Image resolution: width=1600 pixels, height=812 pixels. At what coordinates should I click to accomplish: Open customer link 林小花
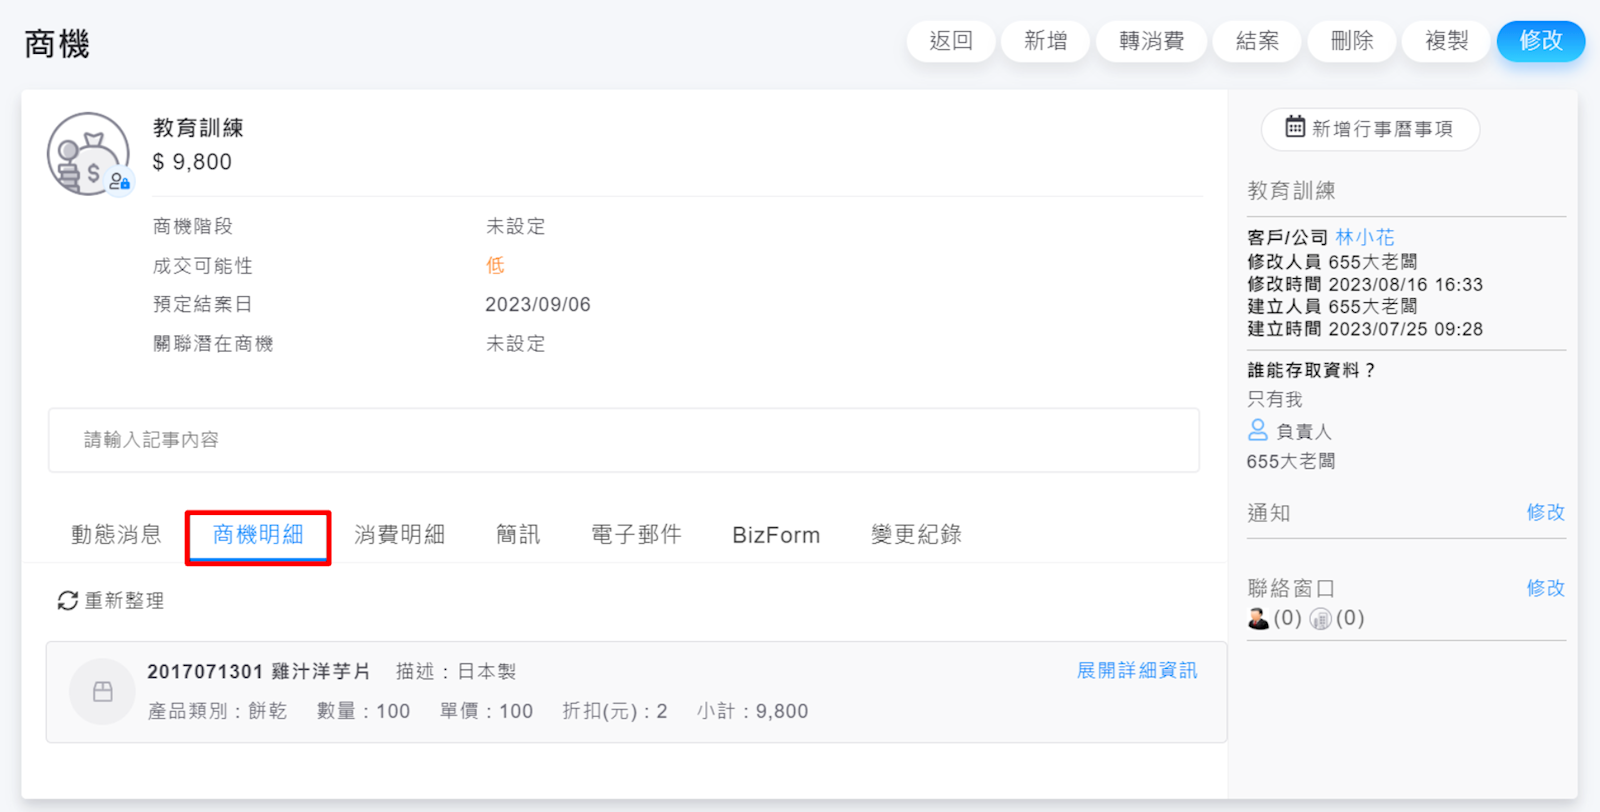pos(1364,237)
